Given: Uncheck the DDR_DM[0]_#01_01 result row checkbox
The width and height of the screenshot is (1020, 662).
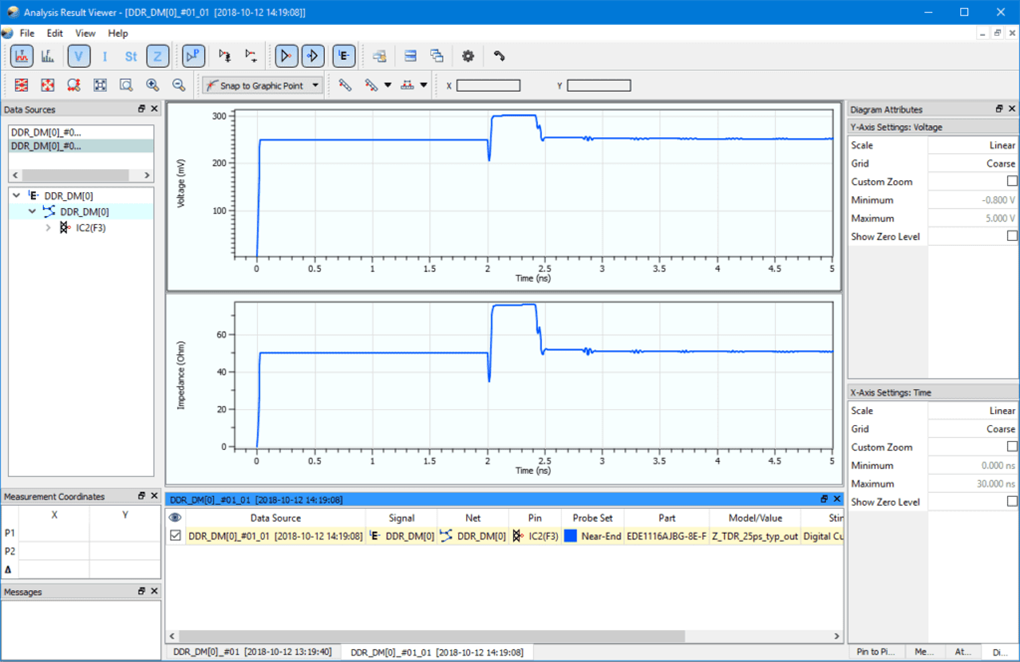Looking at the screenshot, I should [x=175, y=536].
